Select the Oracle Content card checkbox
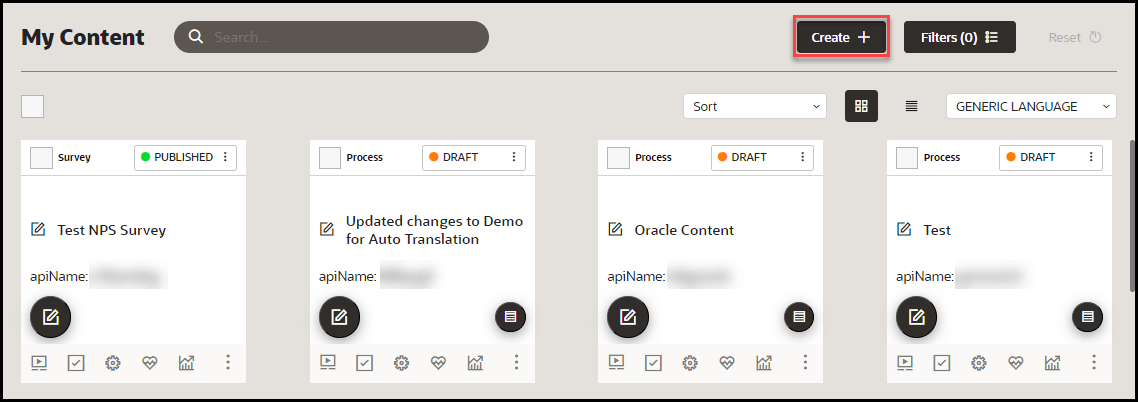1138x402 pixels. pos(618,157)
